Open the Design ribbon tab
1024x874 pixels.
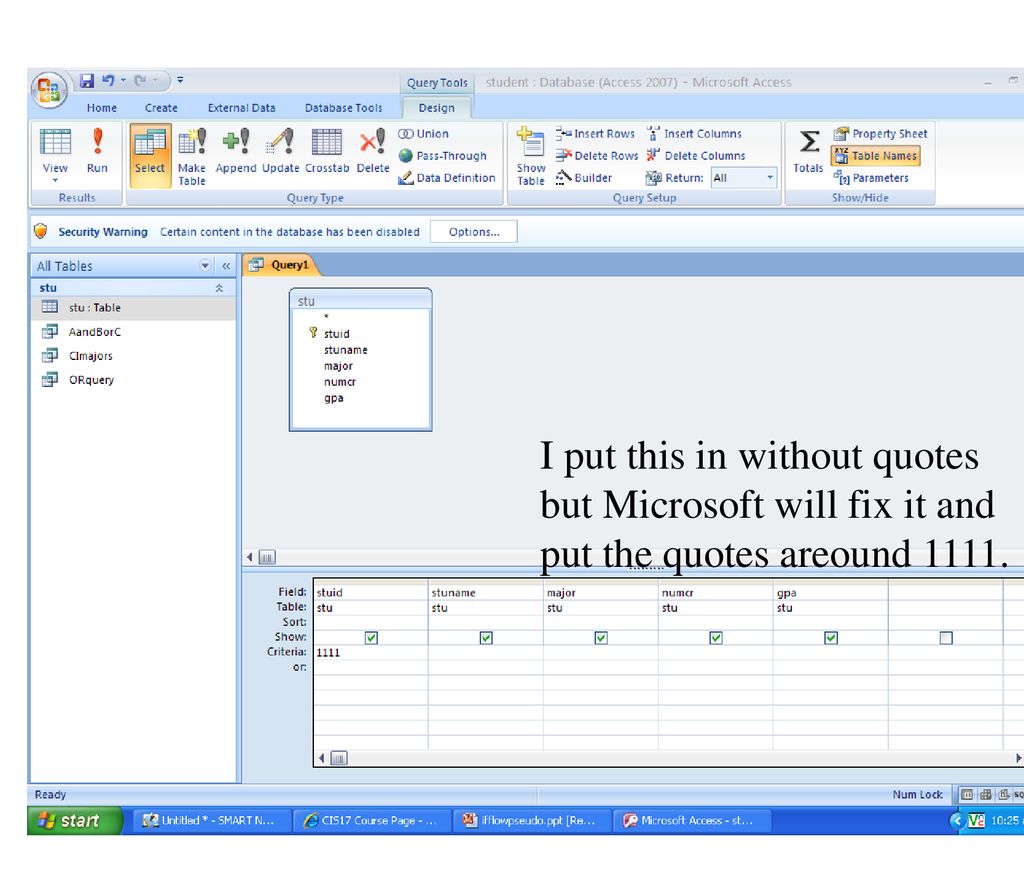click(x=436, y=108)
